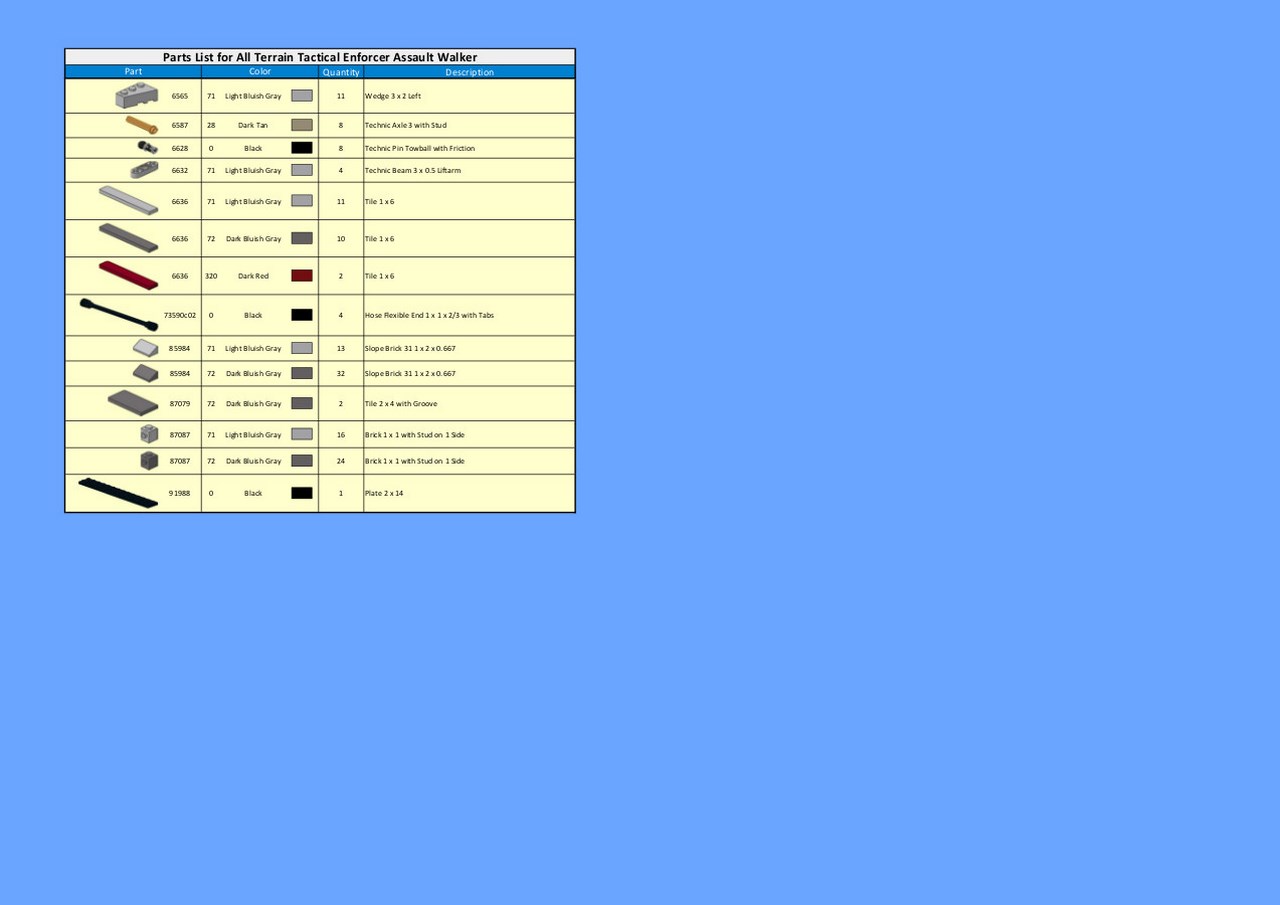Click the light gray Brick 1 x 1 Stud image
1280x905 pixels.
(149, 434)
